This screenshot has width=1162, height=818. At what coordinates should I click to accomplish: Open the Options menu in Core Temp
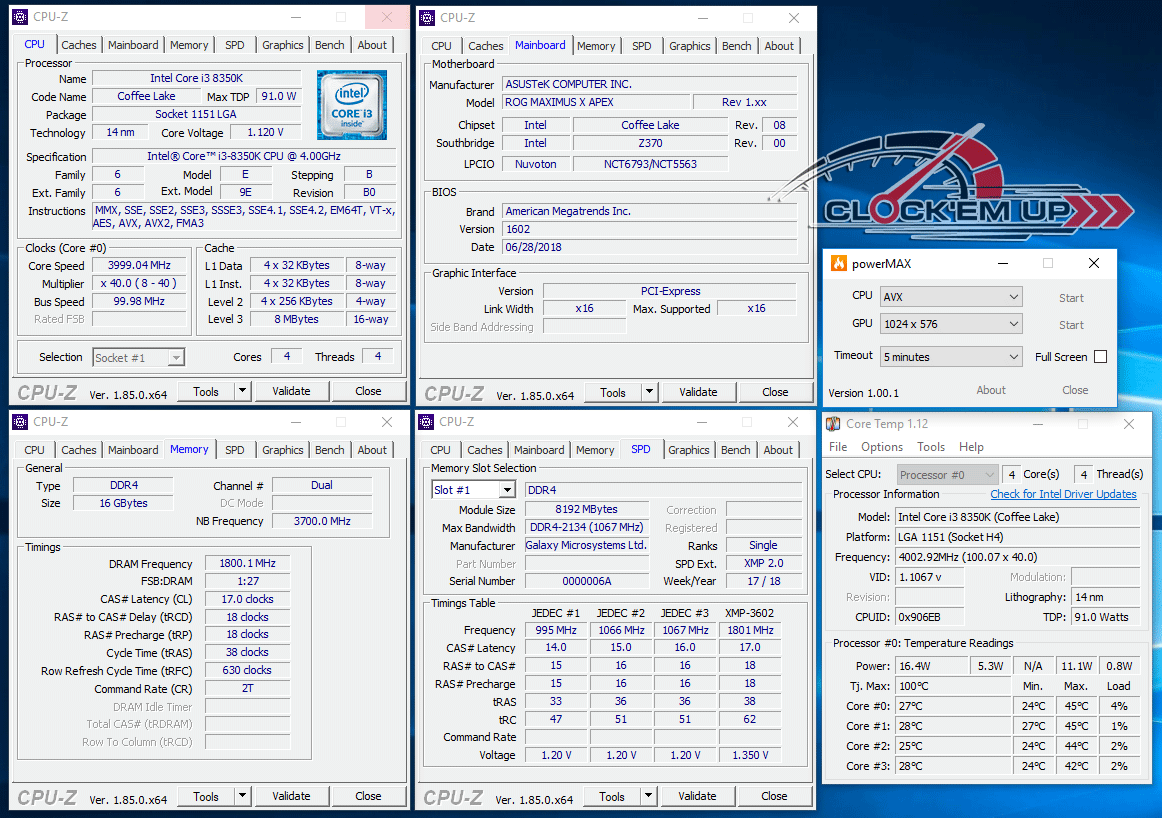tap(882, 447)
